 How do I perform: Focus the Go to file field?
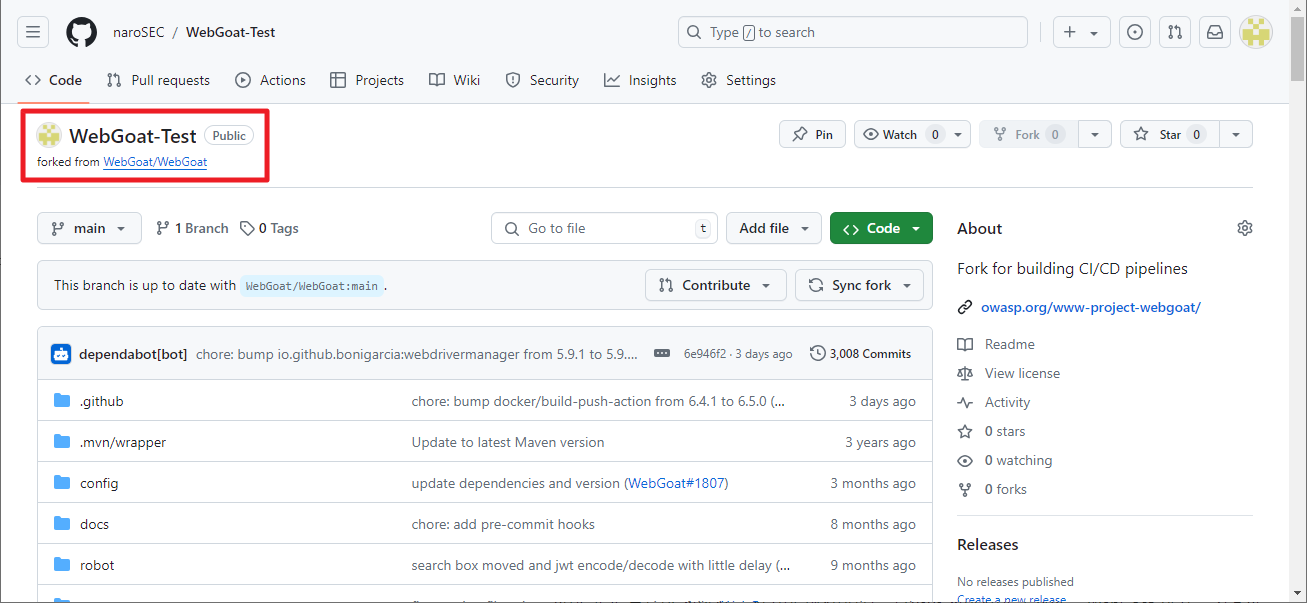pos(604,228)
